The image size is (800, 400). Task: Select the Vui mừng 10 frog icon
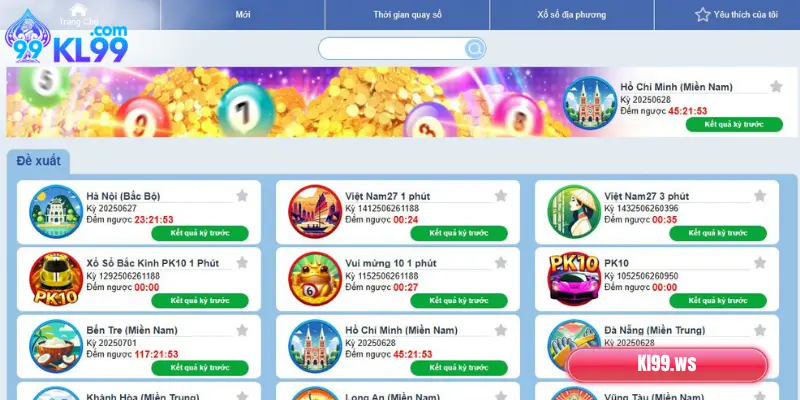pyautogui.click(x=315, y=279)
